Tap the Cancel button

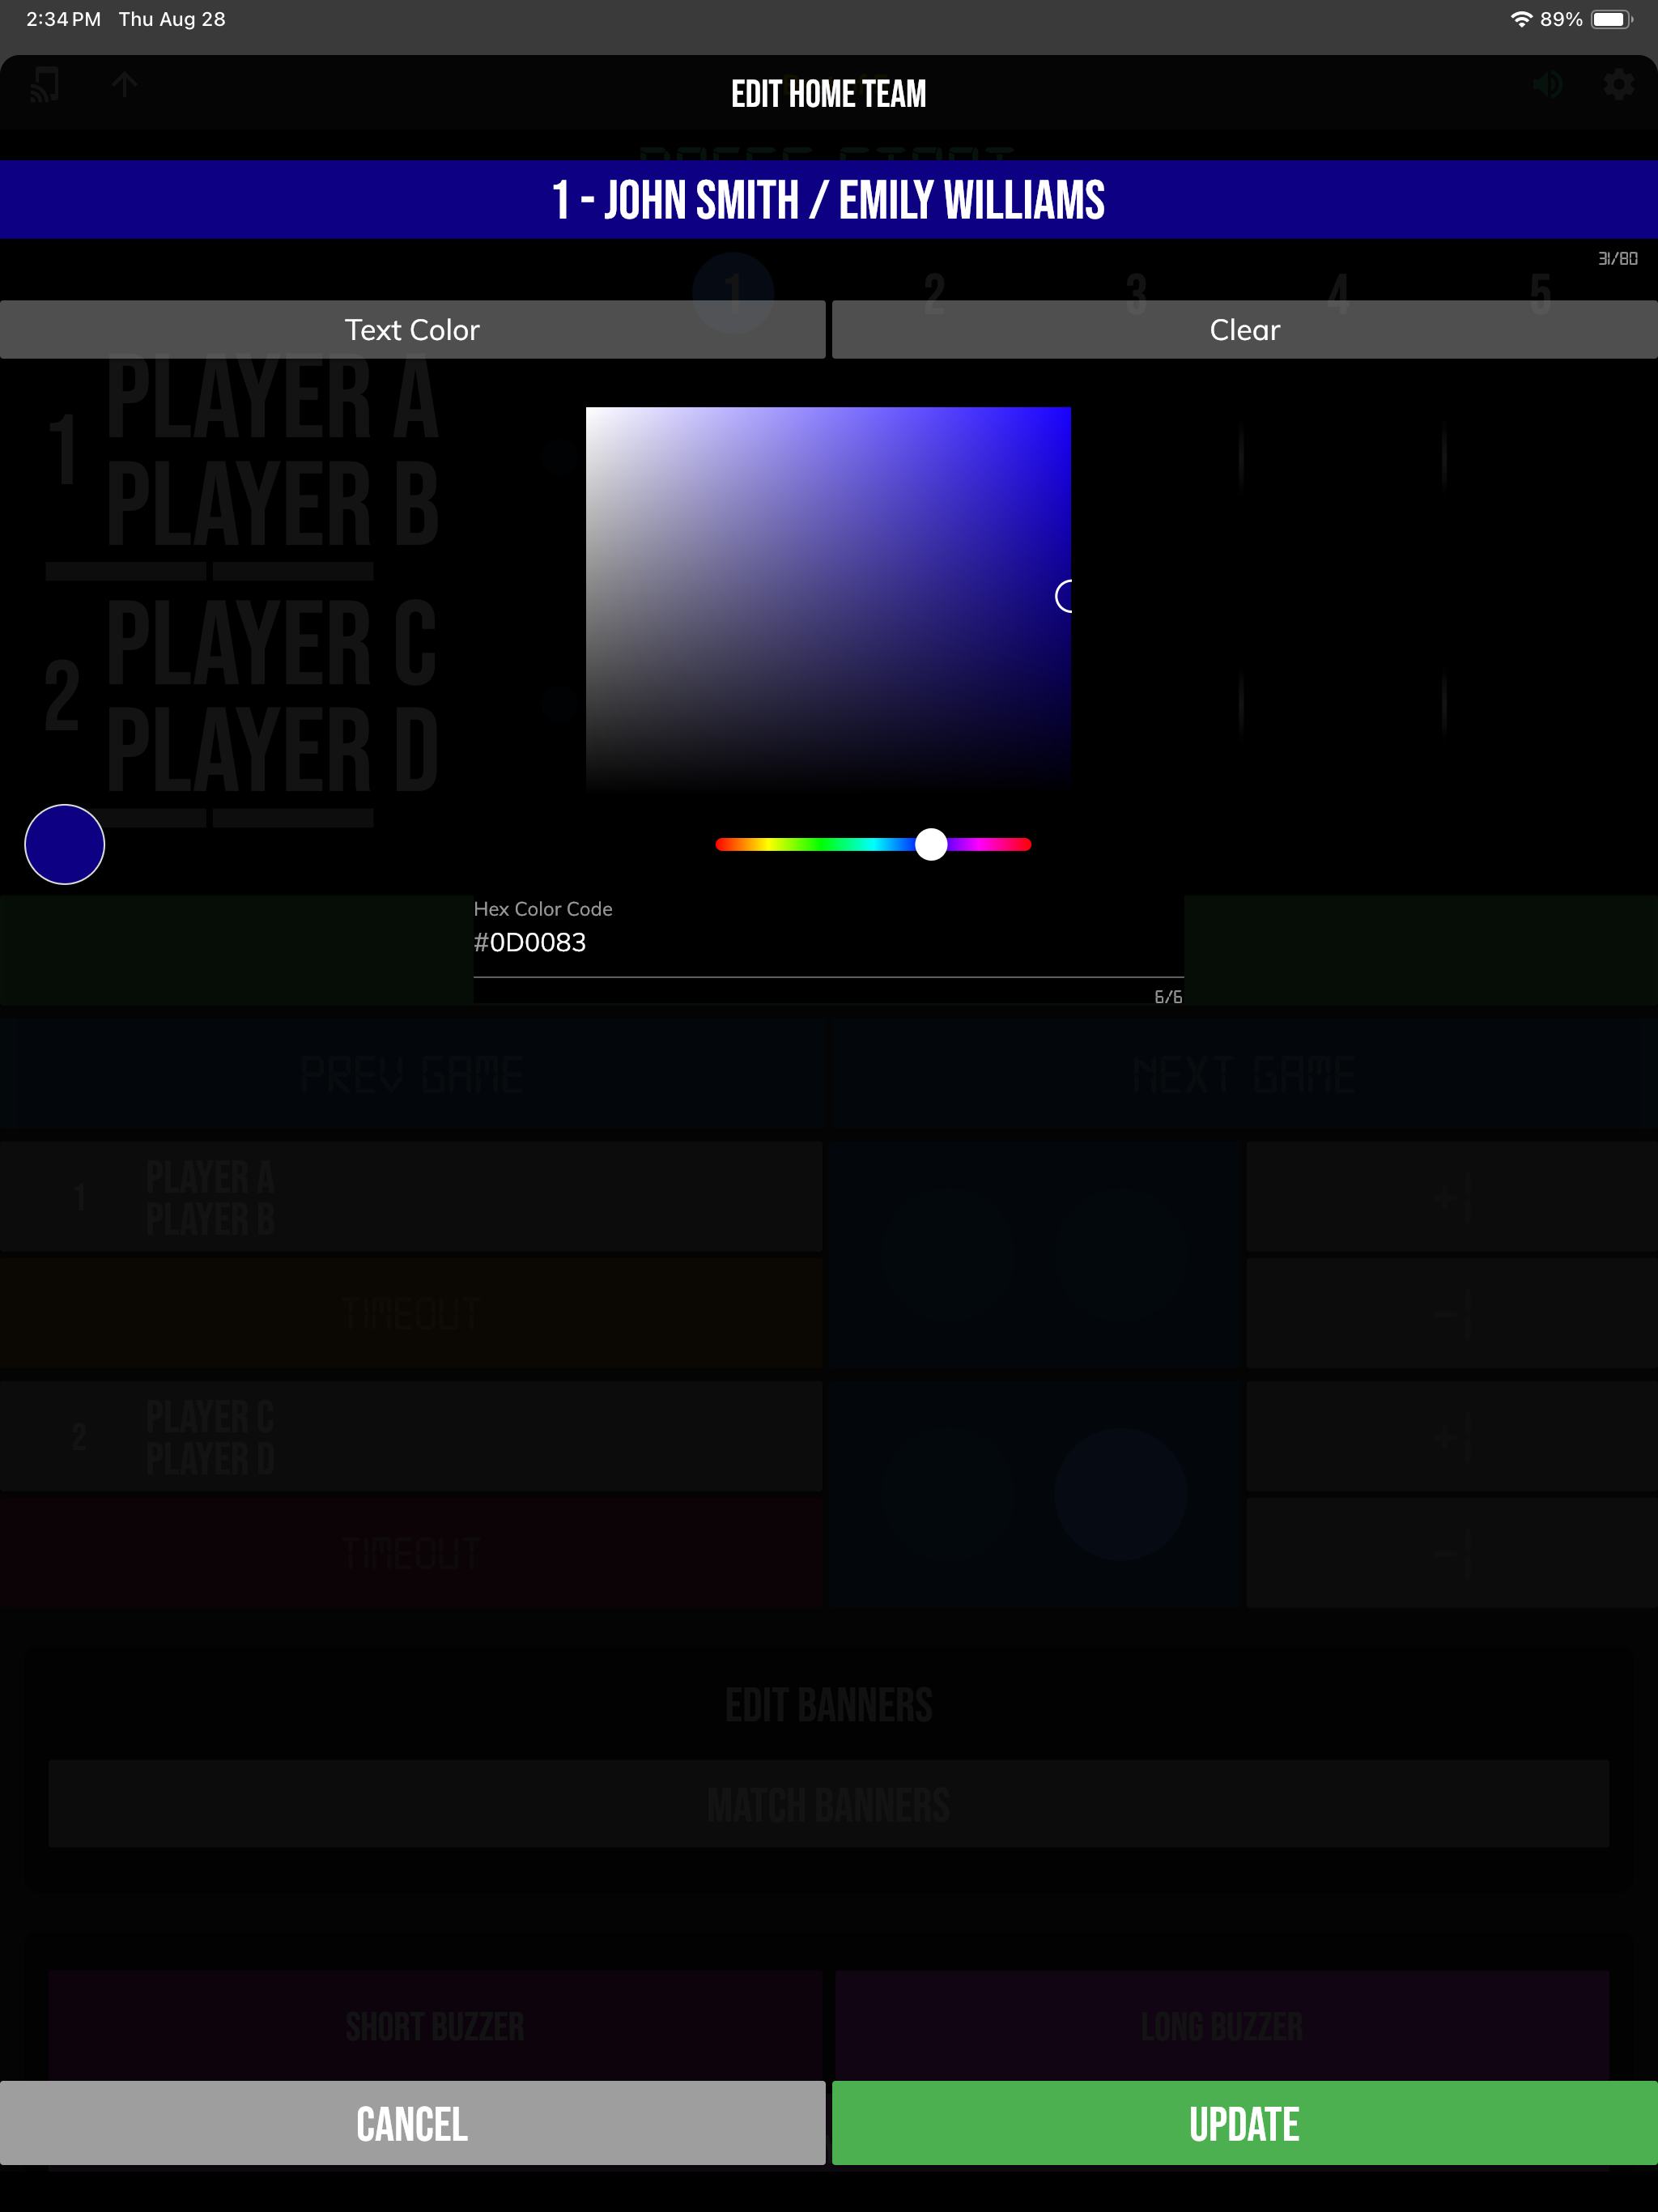(412, 2124)
